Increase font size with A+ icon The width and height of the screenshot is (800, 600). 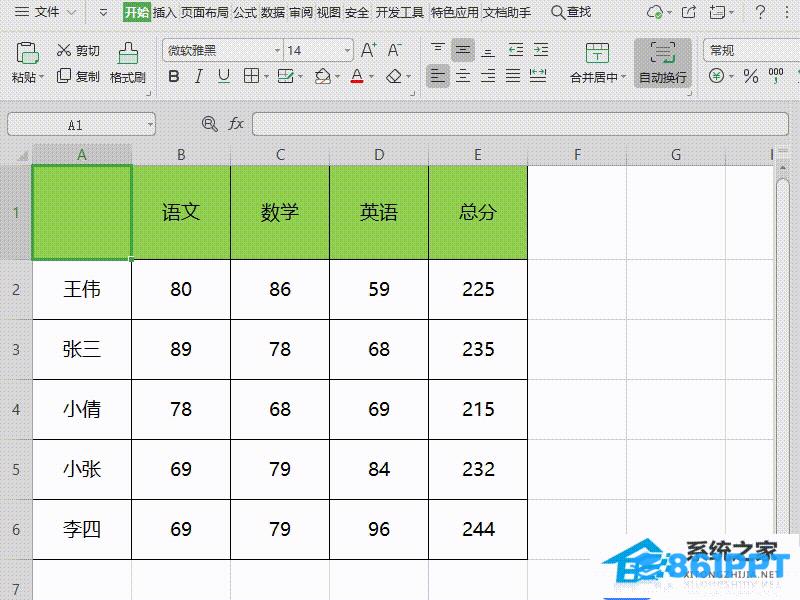(368, 50)
